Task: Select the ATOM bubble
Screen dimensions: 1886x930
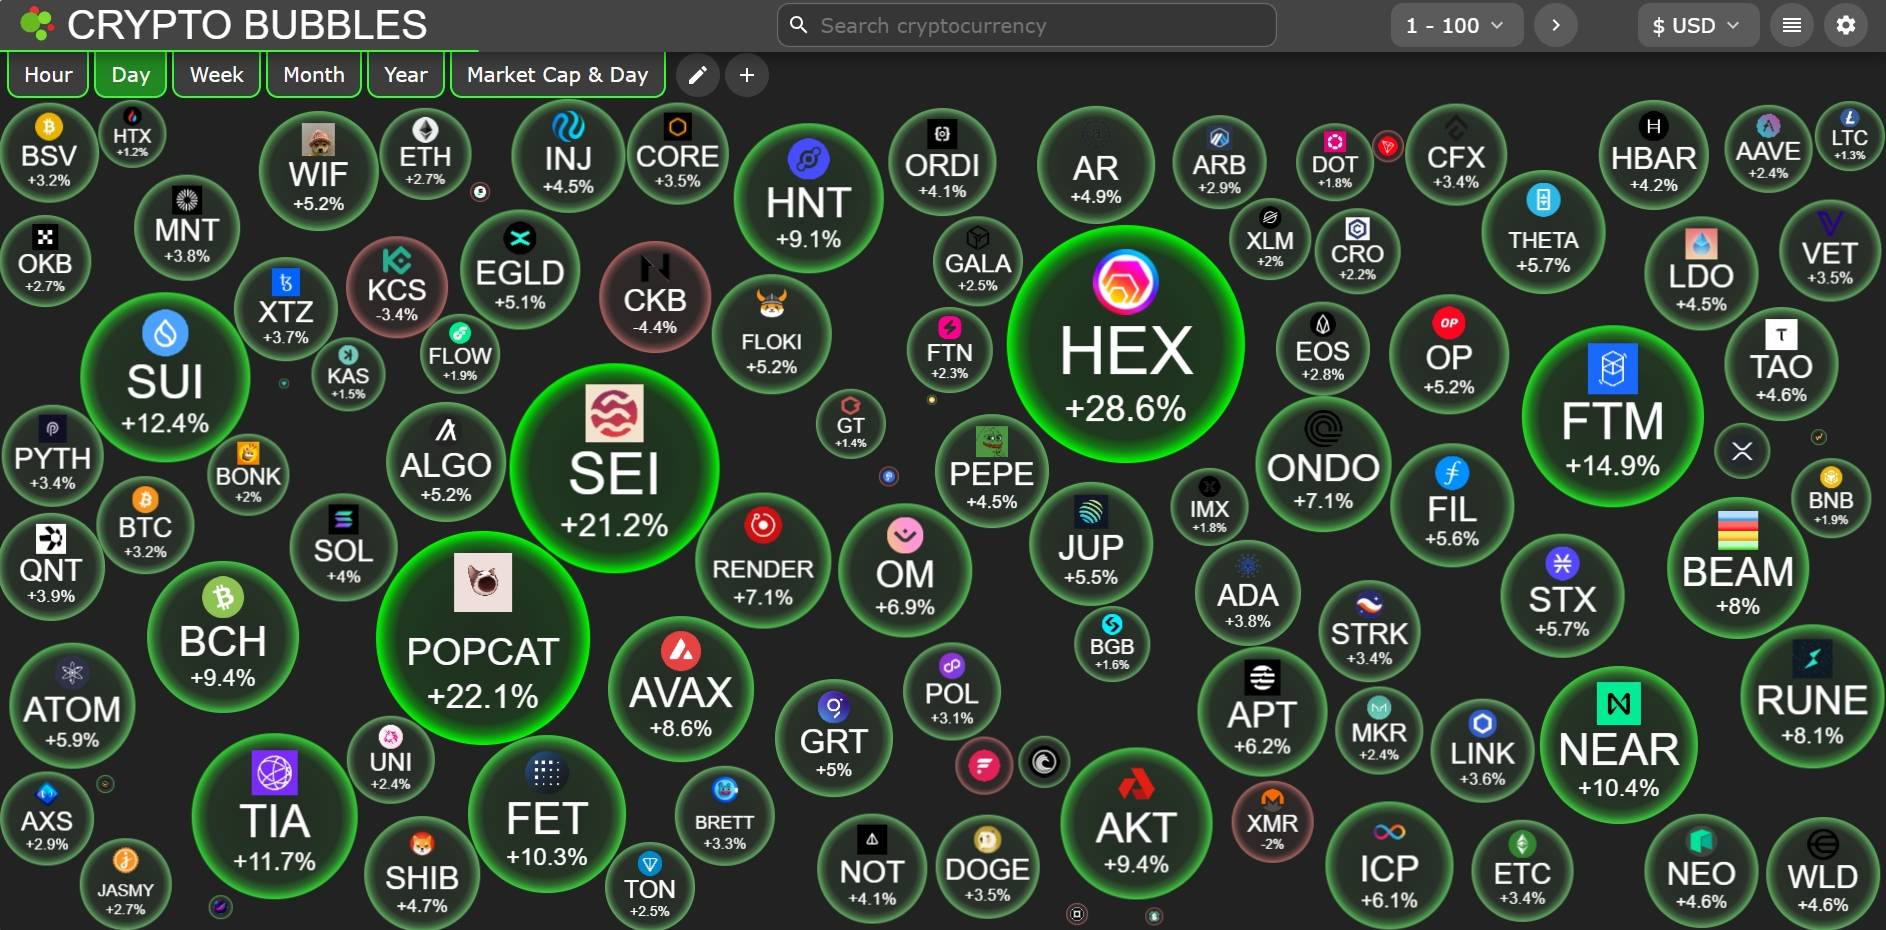Action: pyautogui.click(x=72, y=706)
